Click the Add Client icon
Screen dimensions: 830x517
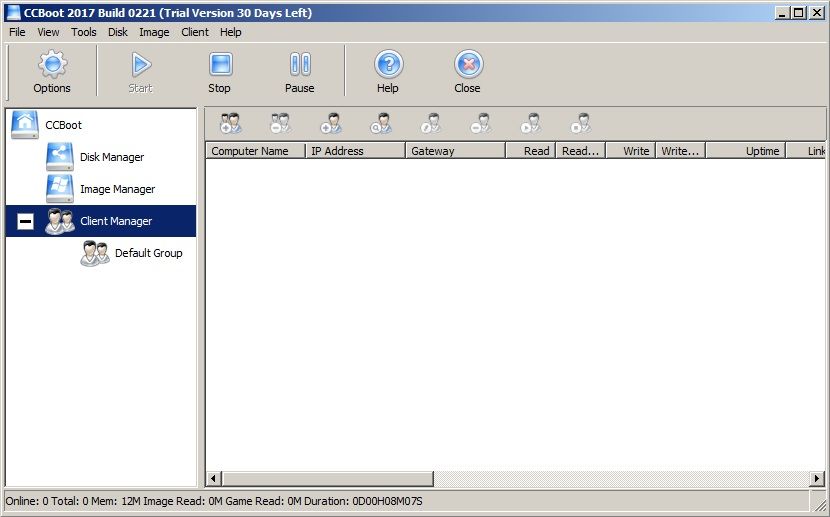(x=331, y=123)
